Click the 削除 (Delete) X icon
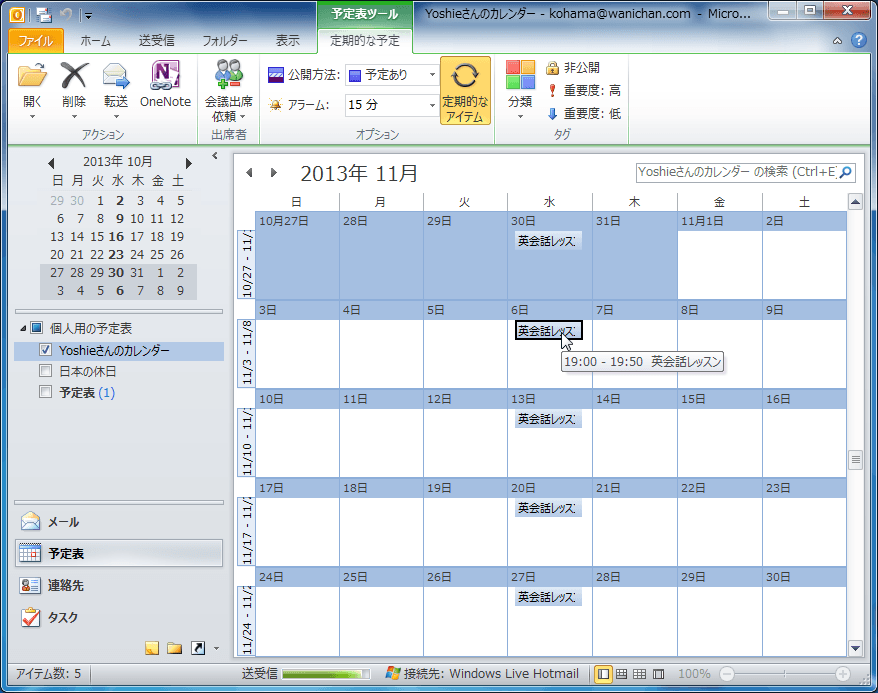 tap(74, 75)
